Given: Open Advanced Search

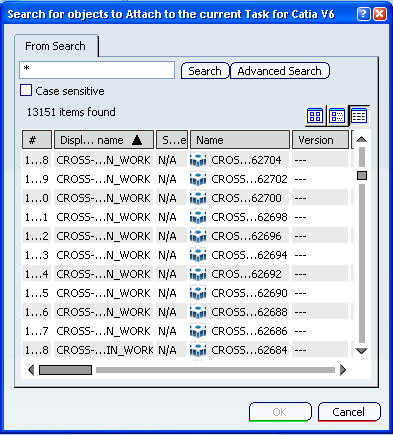Looking at the screenshot, I should [279, 71].
